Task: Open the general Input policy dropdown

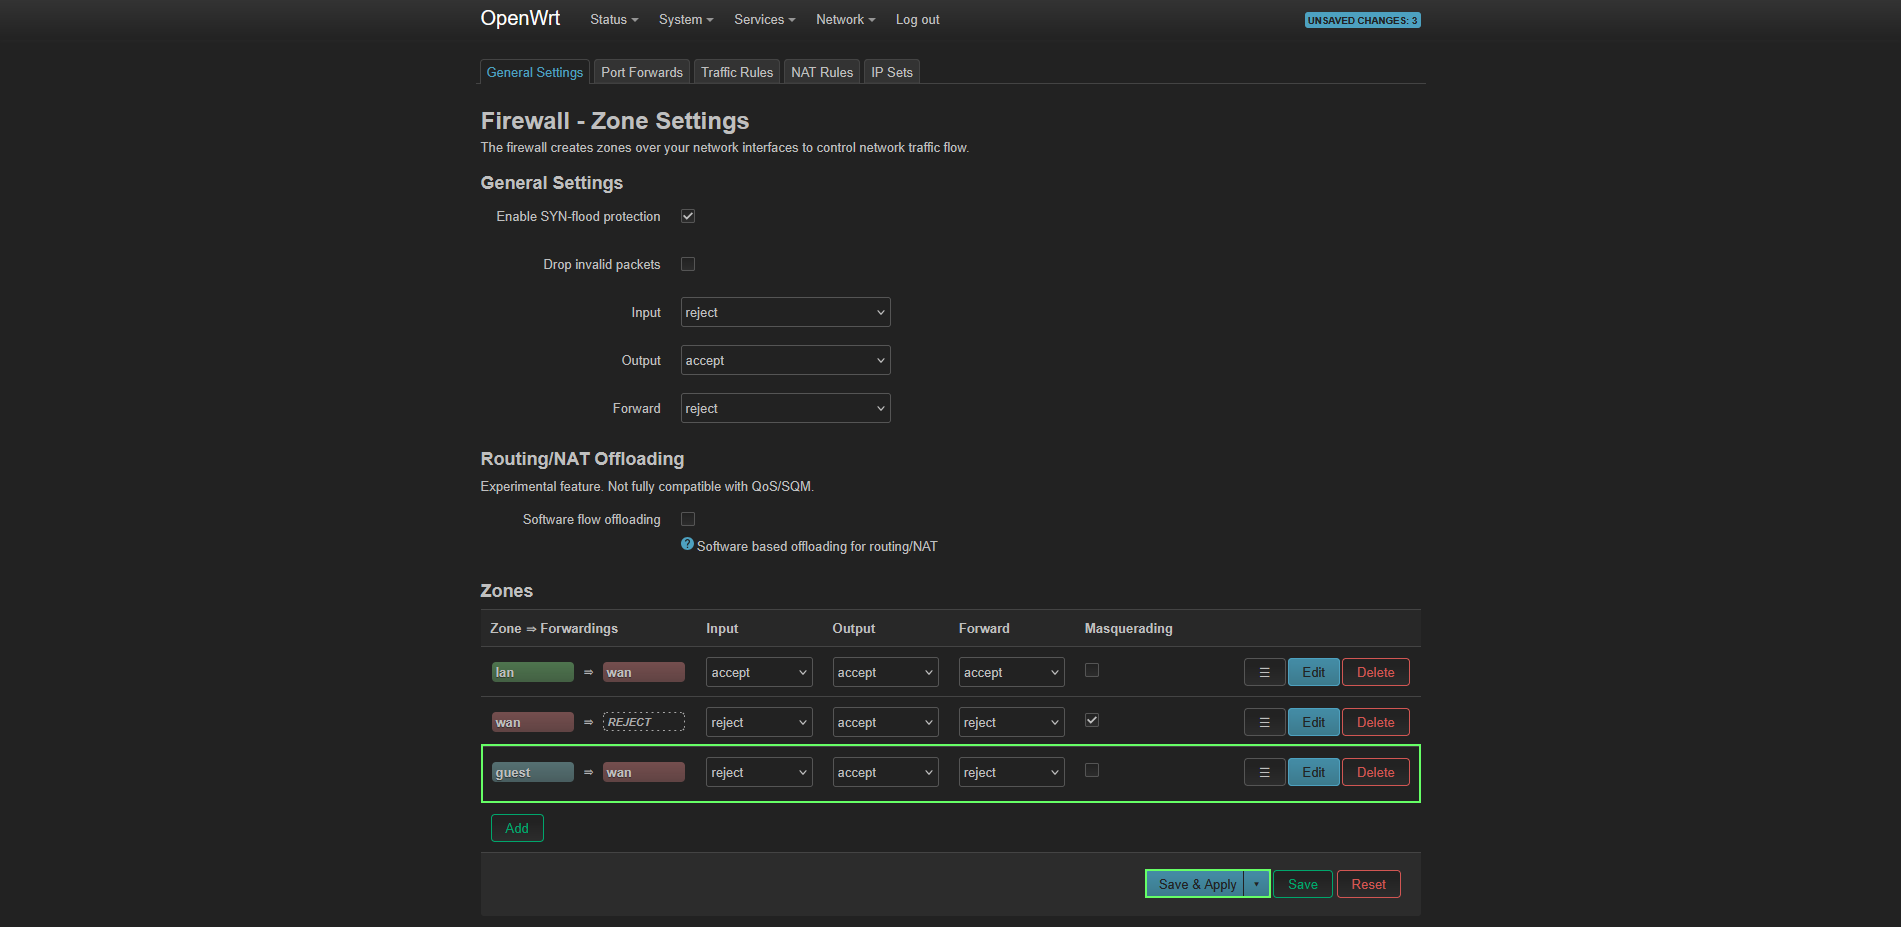Action: pyautogui.click(x=786, y=312)
